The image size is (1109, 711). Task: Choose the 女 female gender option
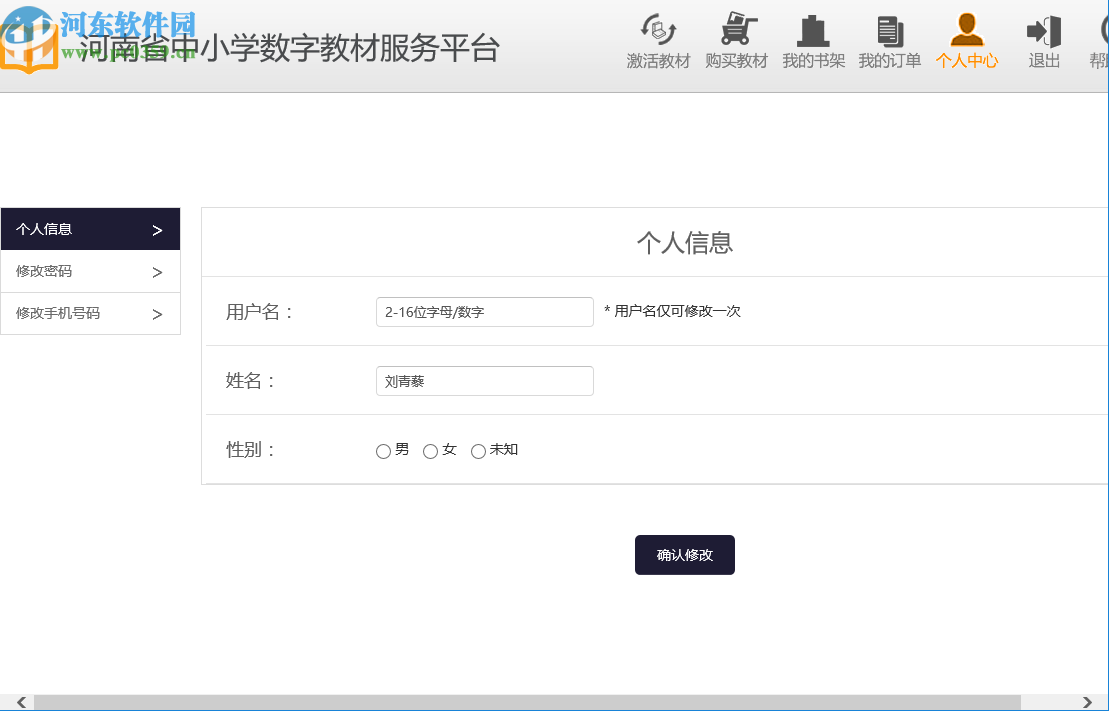(x=430, y=451)
